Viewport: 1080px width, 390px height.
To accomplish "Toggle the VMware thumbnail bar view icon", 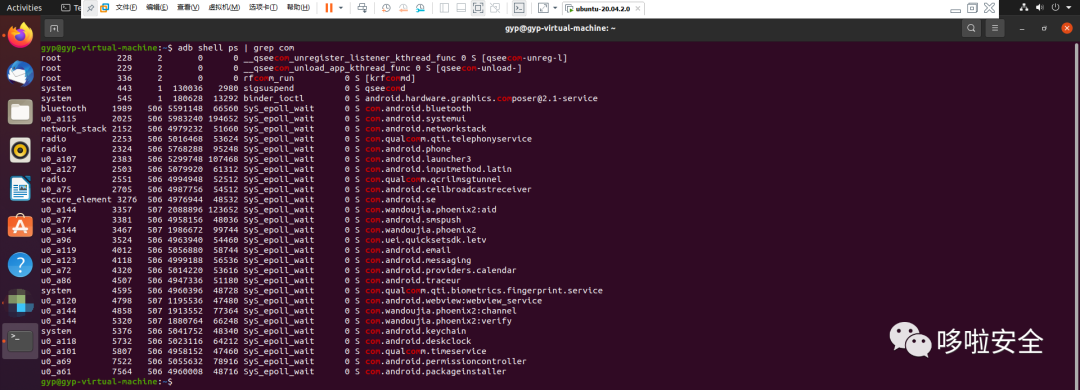I will 461,8.
